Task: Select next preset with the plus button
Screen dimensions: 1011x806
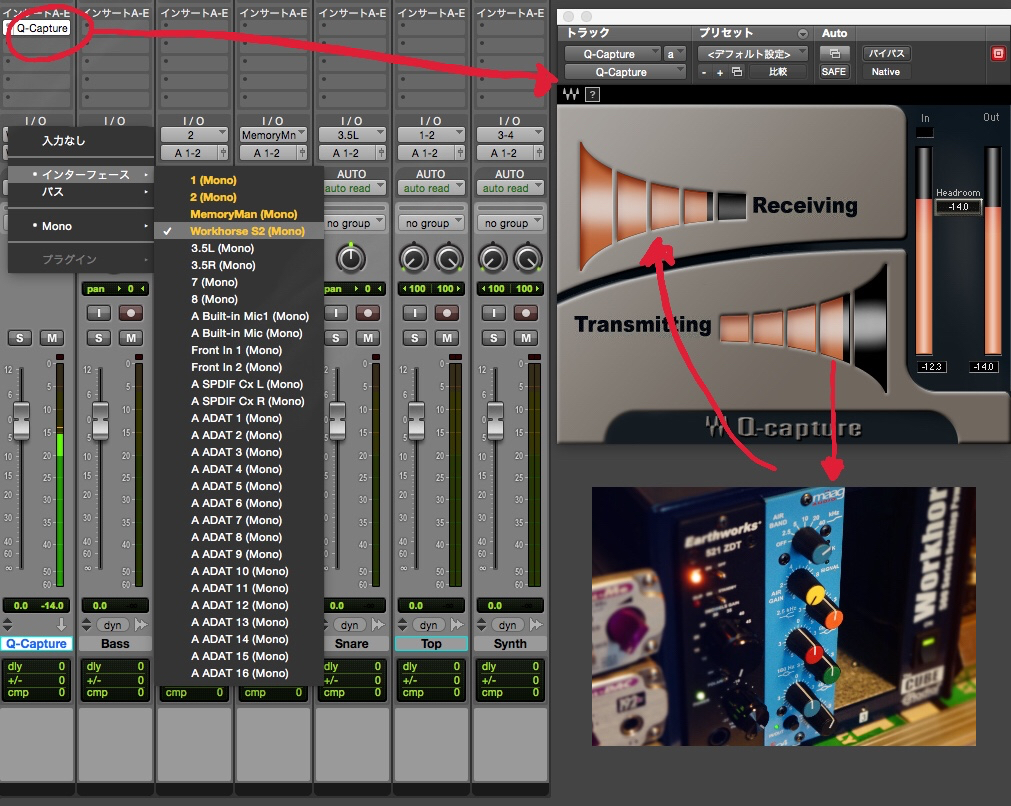Action: pyautogui.click(x=720, y=72)
